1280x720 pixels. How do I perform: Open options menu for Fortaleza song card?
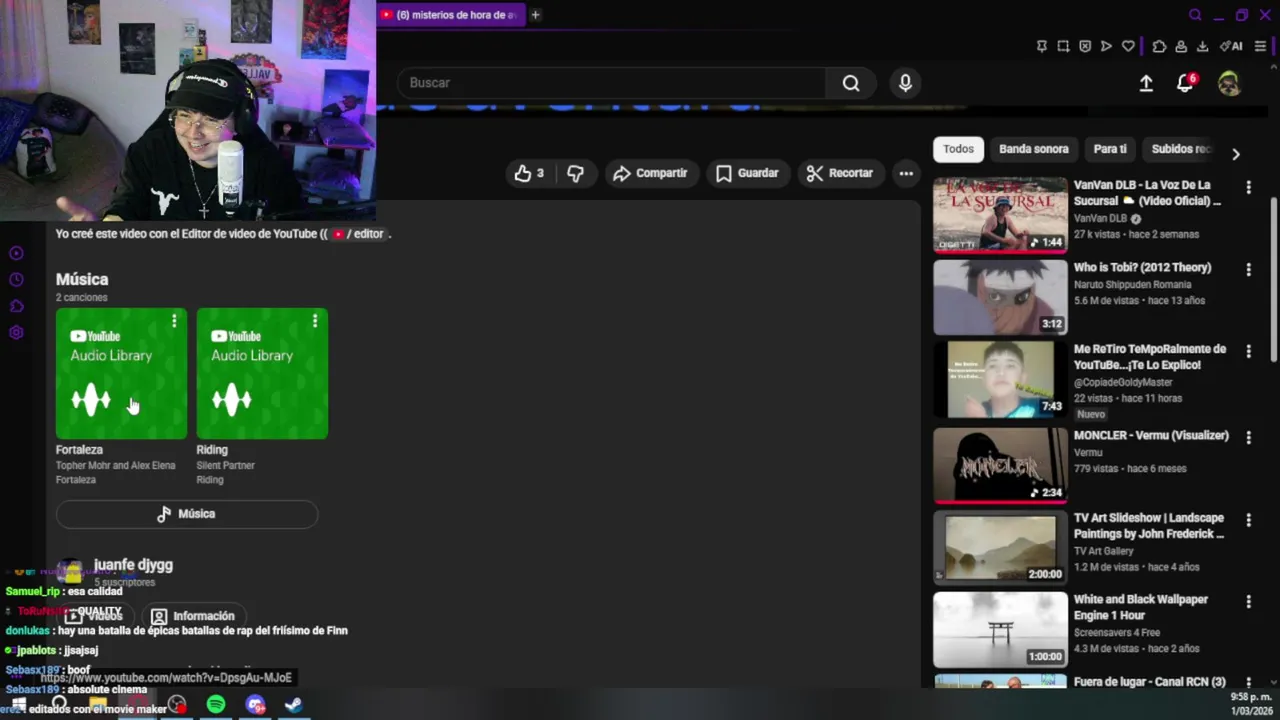pyautogui.click(x=174, y=321)
